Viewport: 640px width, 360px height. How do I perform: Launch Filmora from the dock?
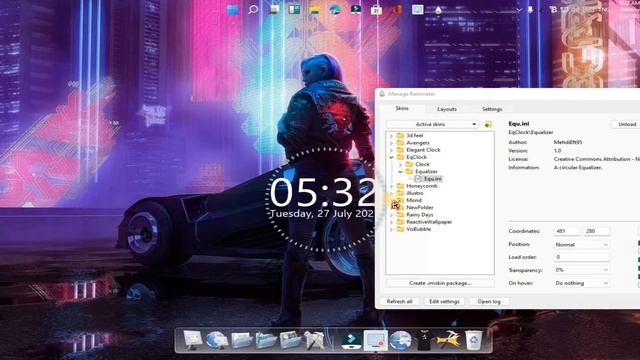coord(351,340)
